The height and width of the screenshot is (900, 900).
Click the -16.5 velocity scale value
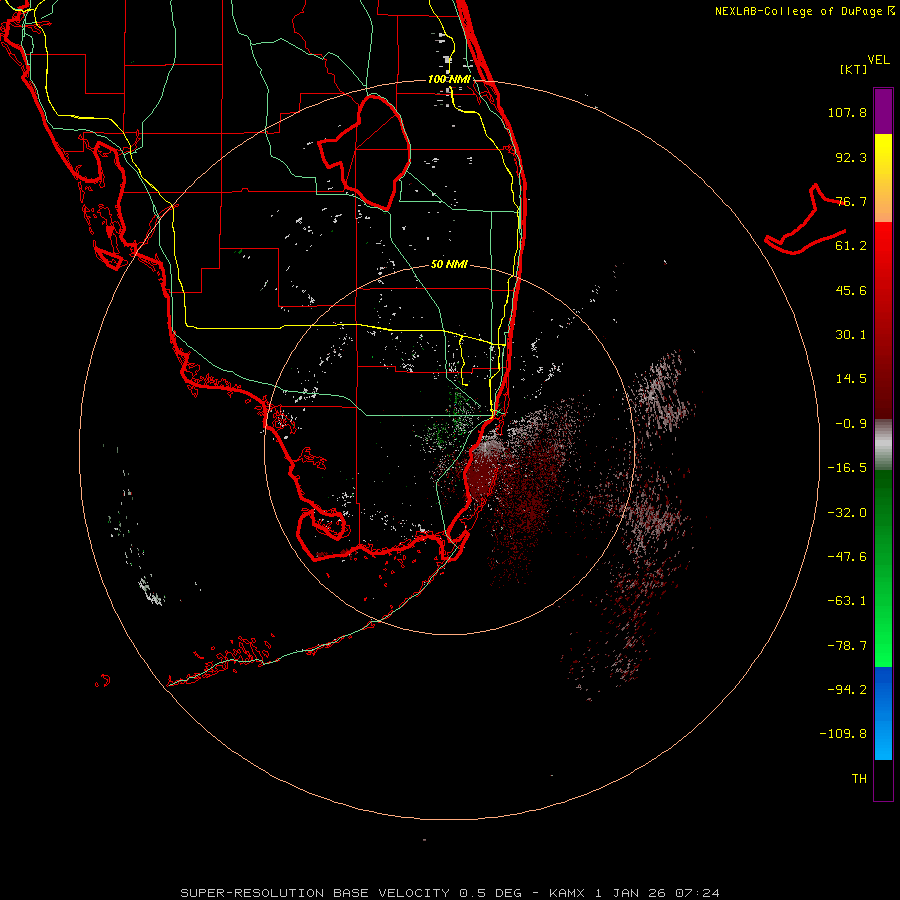pyautogui.click(x=847, y=468)
